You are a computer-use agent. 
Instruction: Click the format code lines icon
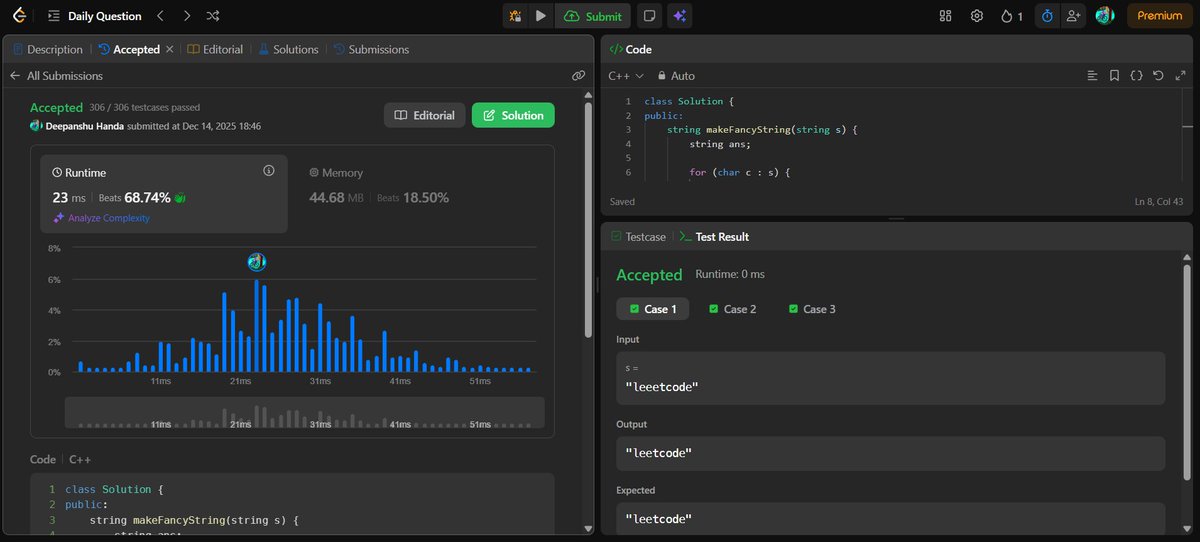click(x=1092, y=76)
